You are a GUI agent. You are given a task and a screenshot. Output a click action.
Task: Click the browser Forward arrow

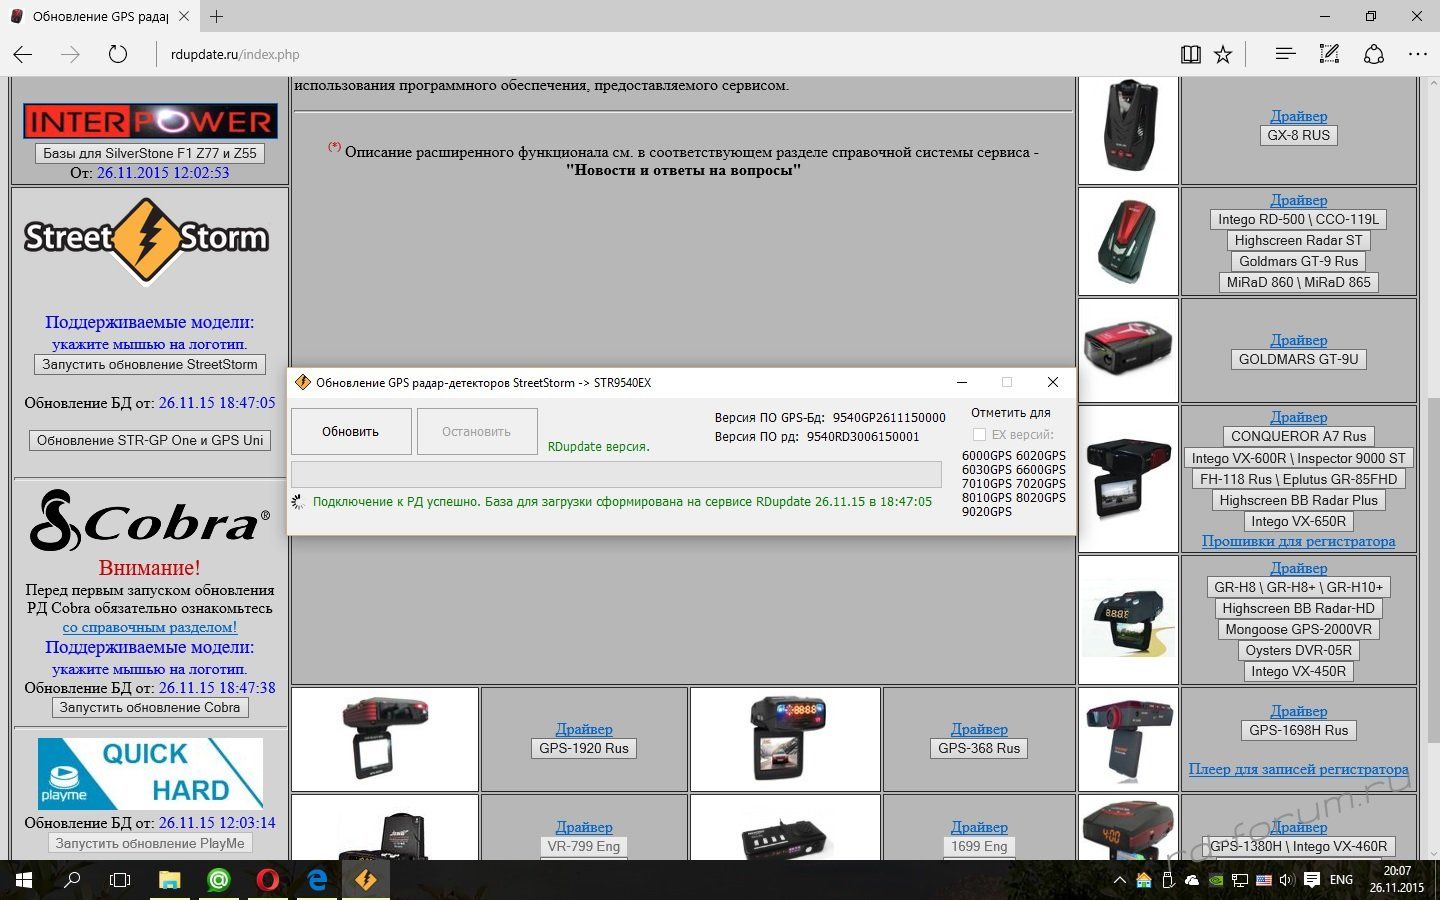coord(70,55)
